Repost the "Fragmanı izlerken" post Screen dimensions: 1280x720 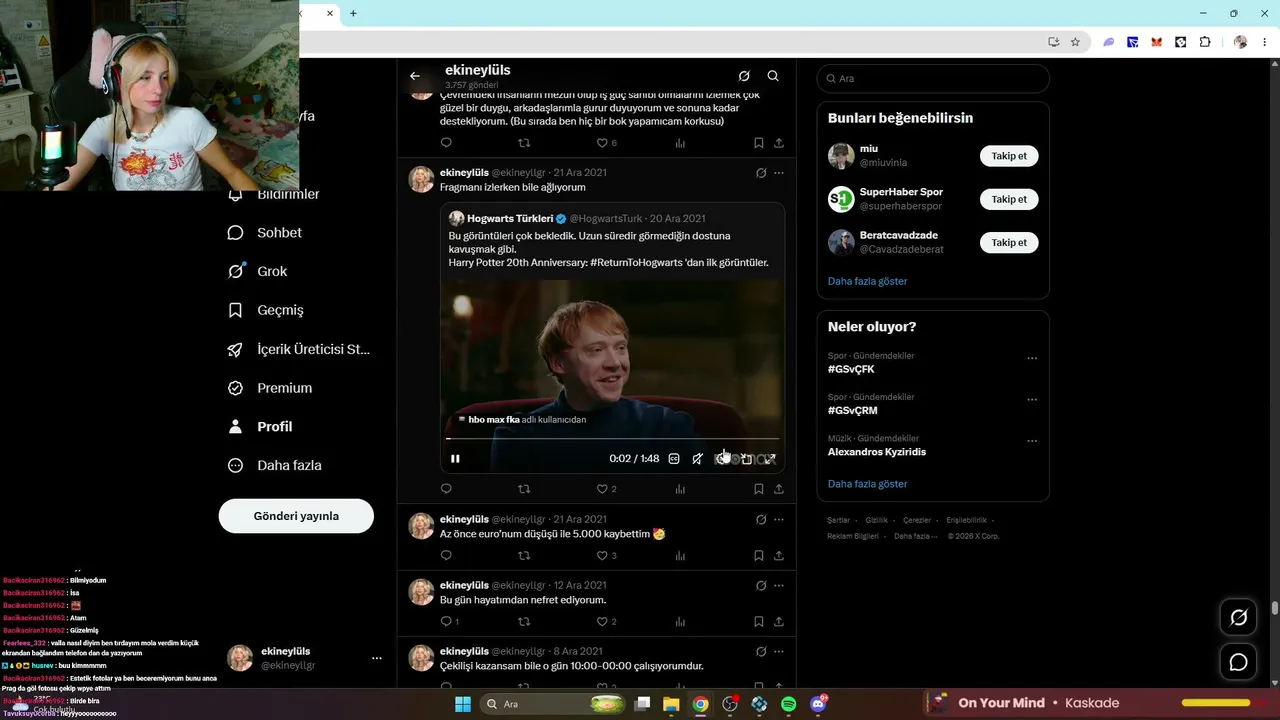click(524, 489)
